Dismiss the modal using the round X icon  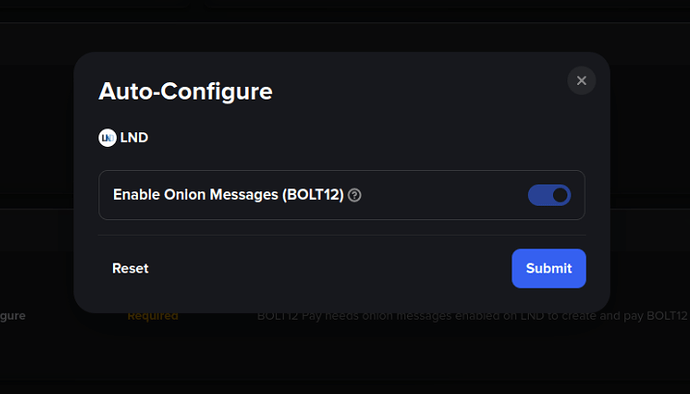[581, 81]
